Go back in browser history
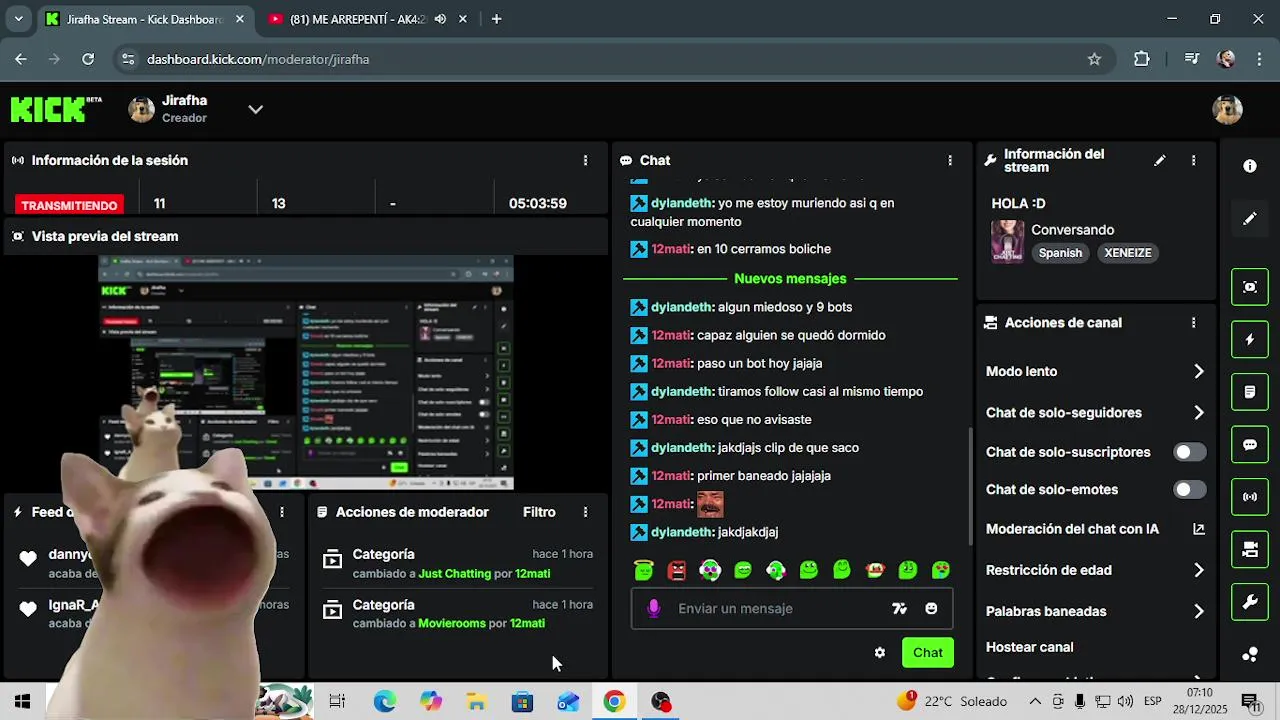This screenshot has width=1280, height=720. point(21,59)
